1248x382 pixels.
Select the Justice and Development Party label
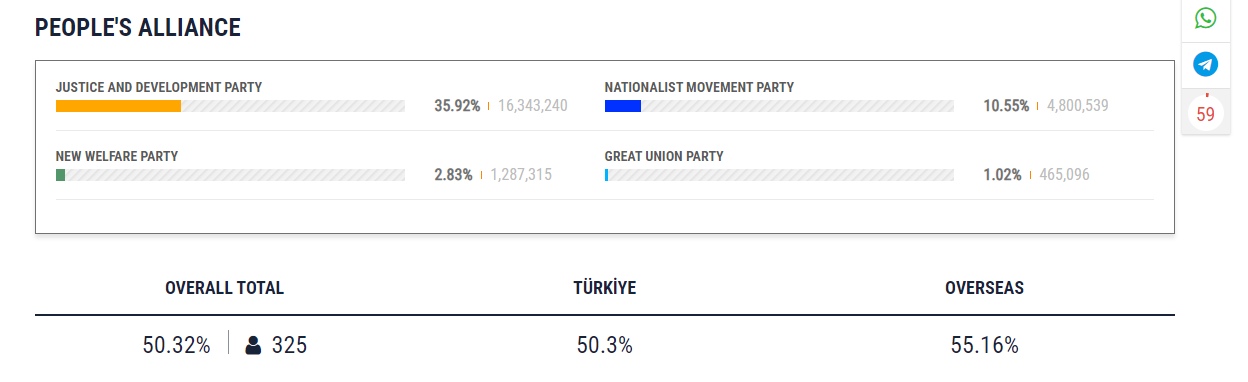point(159,88)
